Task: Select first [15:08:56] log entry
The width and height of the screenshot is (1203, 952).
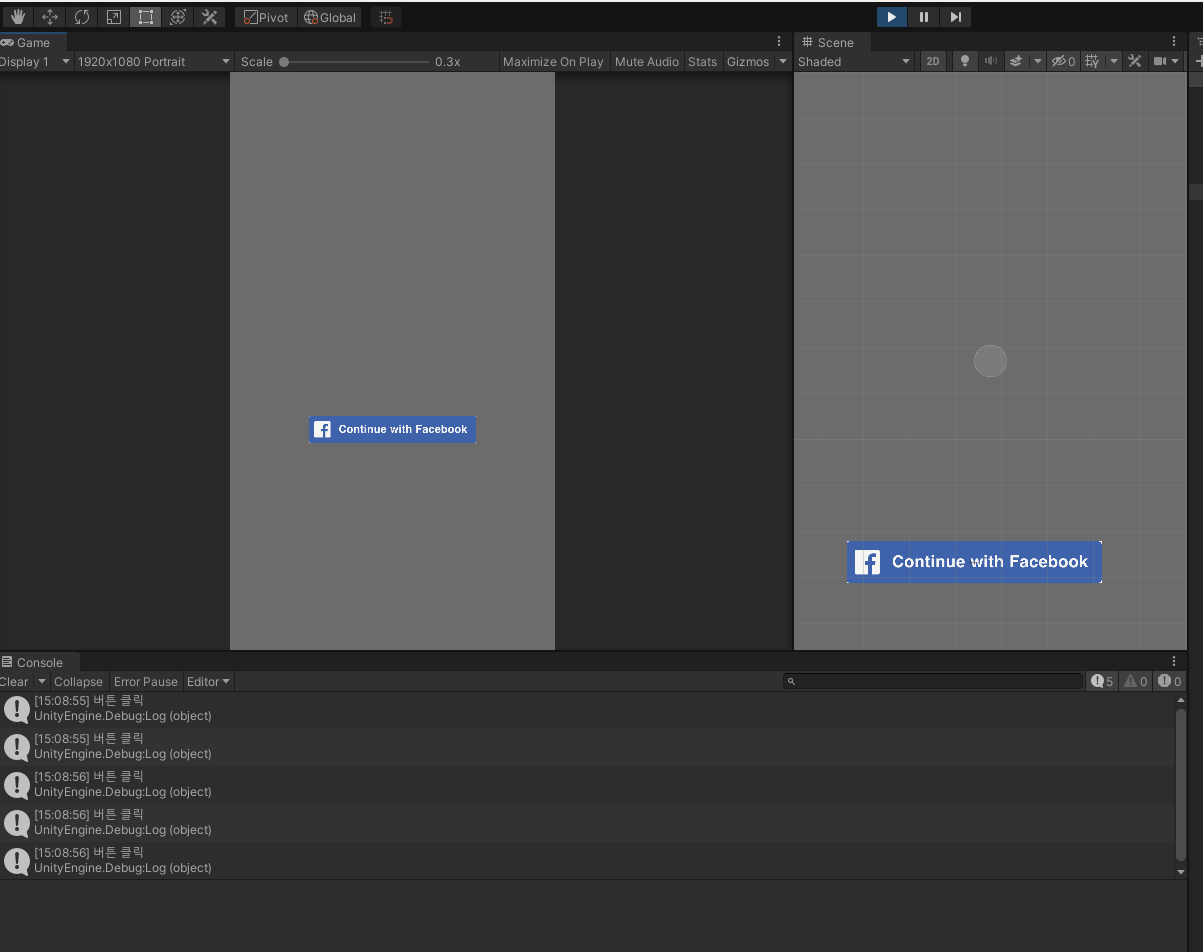Action: pyautogui.click(x=587, y=785)
